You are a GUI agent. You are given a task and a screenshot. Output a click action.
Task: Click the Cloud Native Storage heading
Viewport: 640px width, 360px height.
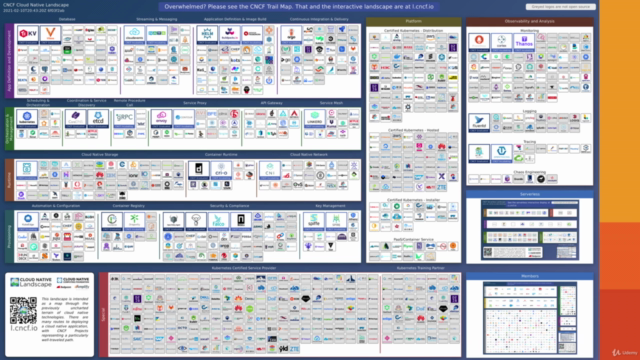[x=100, y=155]
